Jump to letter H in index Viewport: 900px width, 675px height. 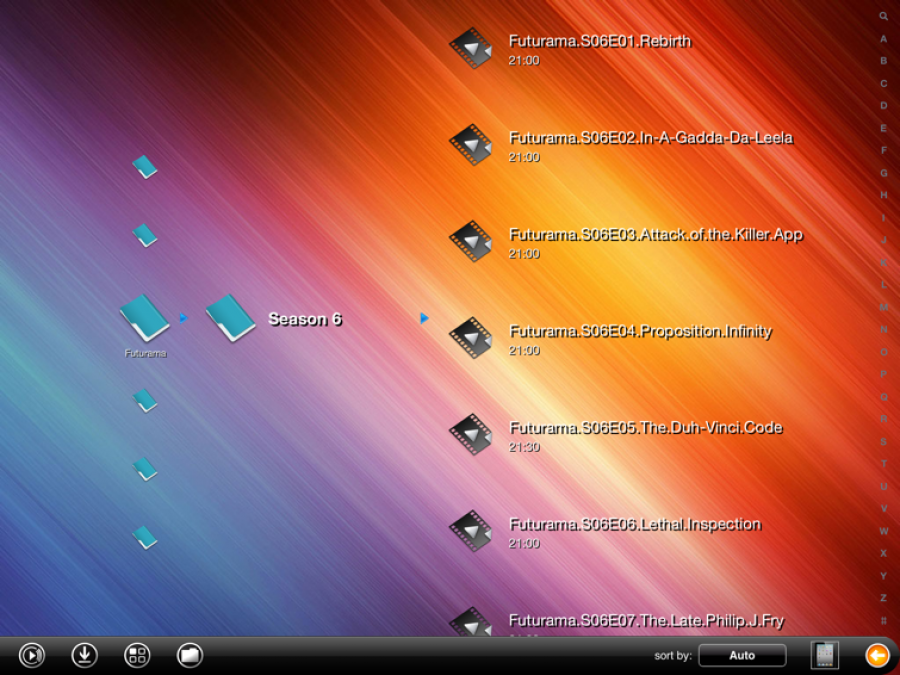click(883, 195)
